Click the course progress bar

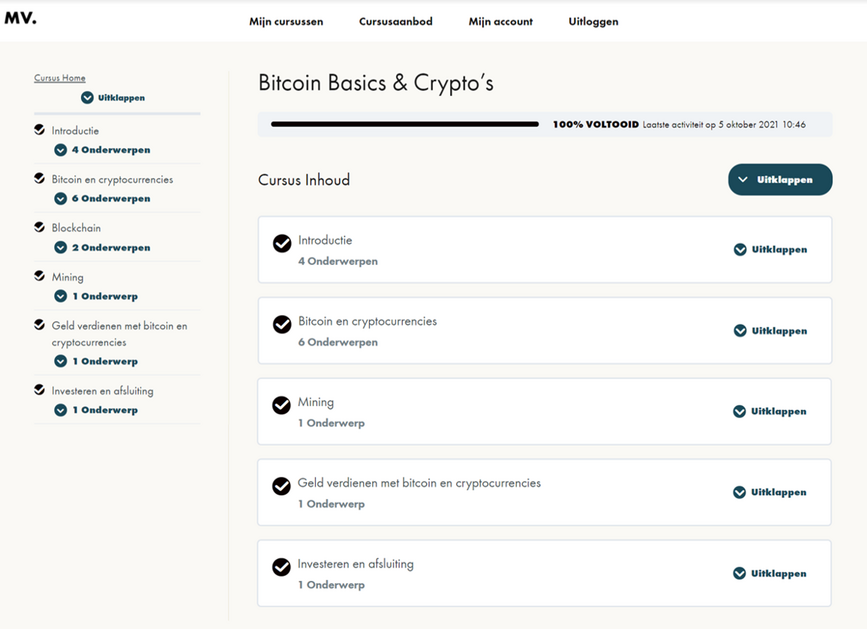(405, 124)
